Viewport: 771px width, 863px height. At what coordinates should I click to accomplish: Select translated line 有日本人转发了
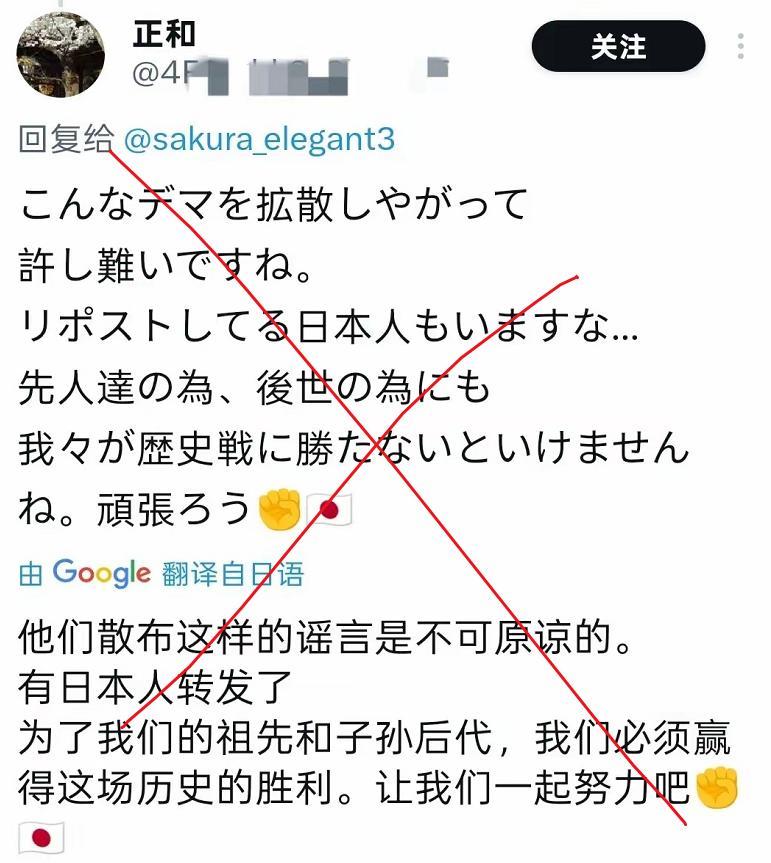(155, 688)
